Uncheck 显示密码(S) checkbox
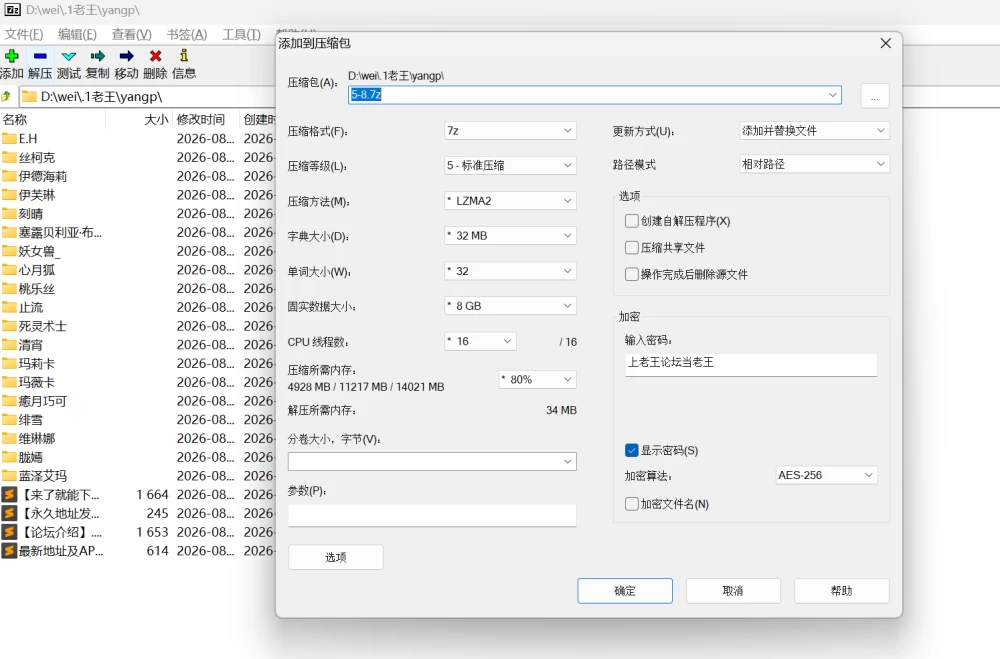Image resolution: width=1000 pixels, height=659 pixels. [631, 450]
